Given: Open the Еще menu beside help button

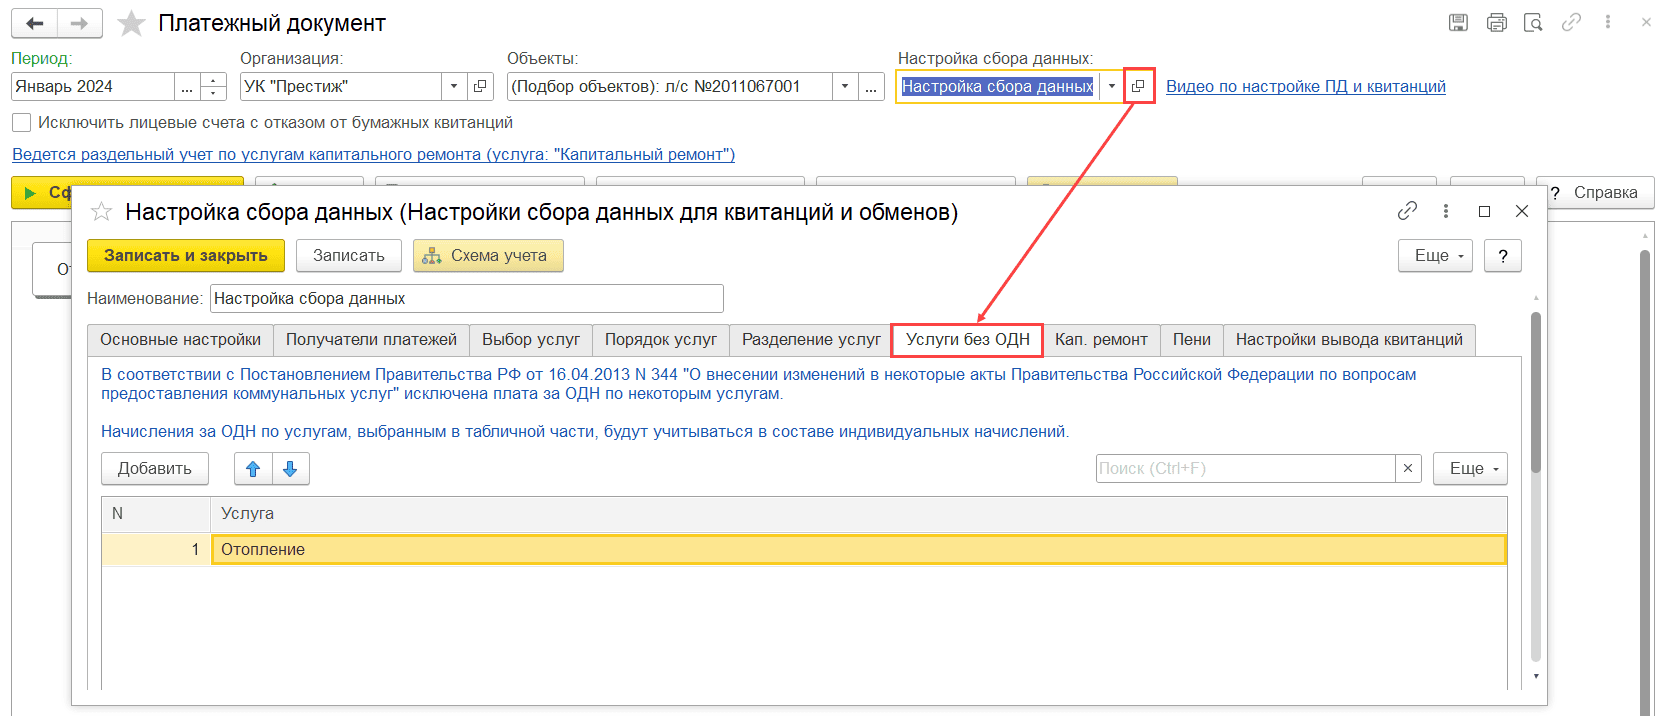Looking at the screenshot, I should click(x=1435, y=256).
